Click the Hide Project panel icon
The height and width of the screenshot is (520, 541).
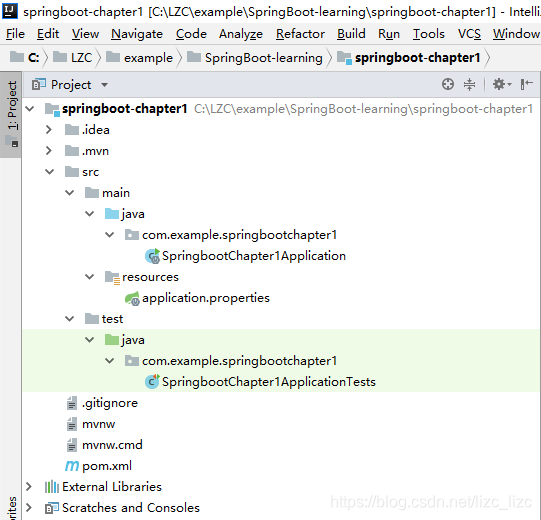coord(527,84)
